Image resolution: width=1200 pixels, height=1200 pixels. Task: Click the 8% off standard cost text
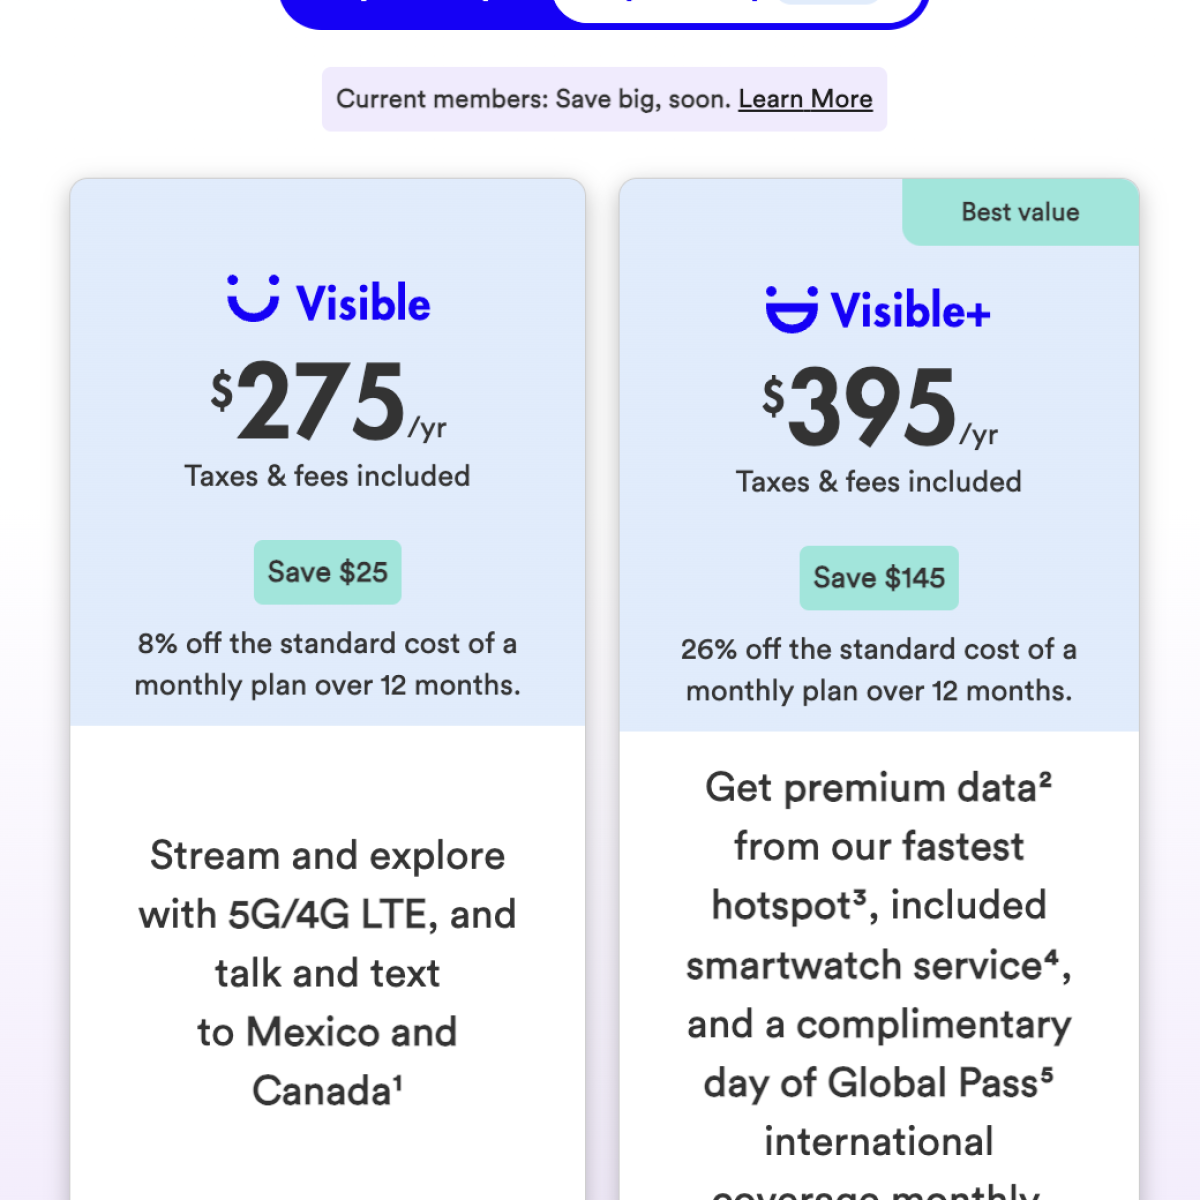coord(327,664)
